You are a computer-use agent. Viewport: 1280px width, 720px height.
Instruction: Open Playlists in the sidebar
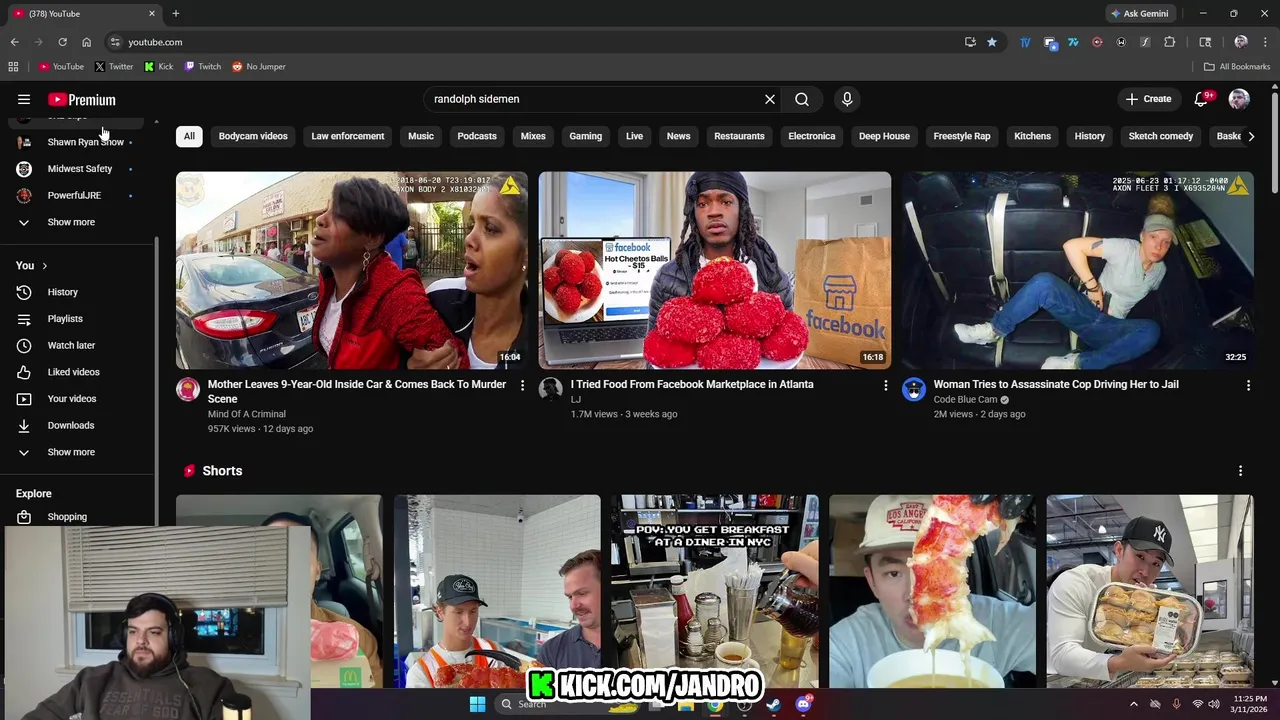(x=80, y=319)
